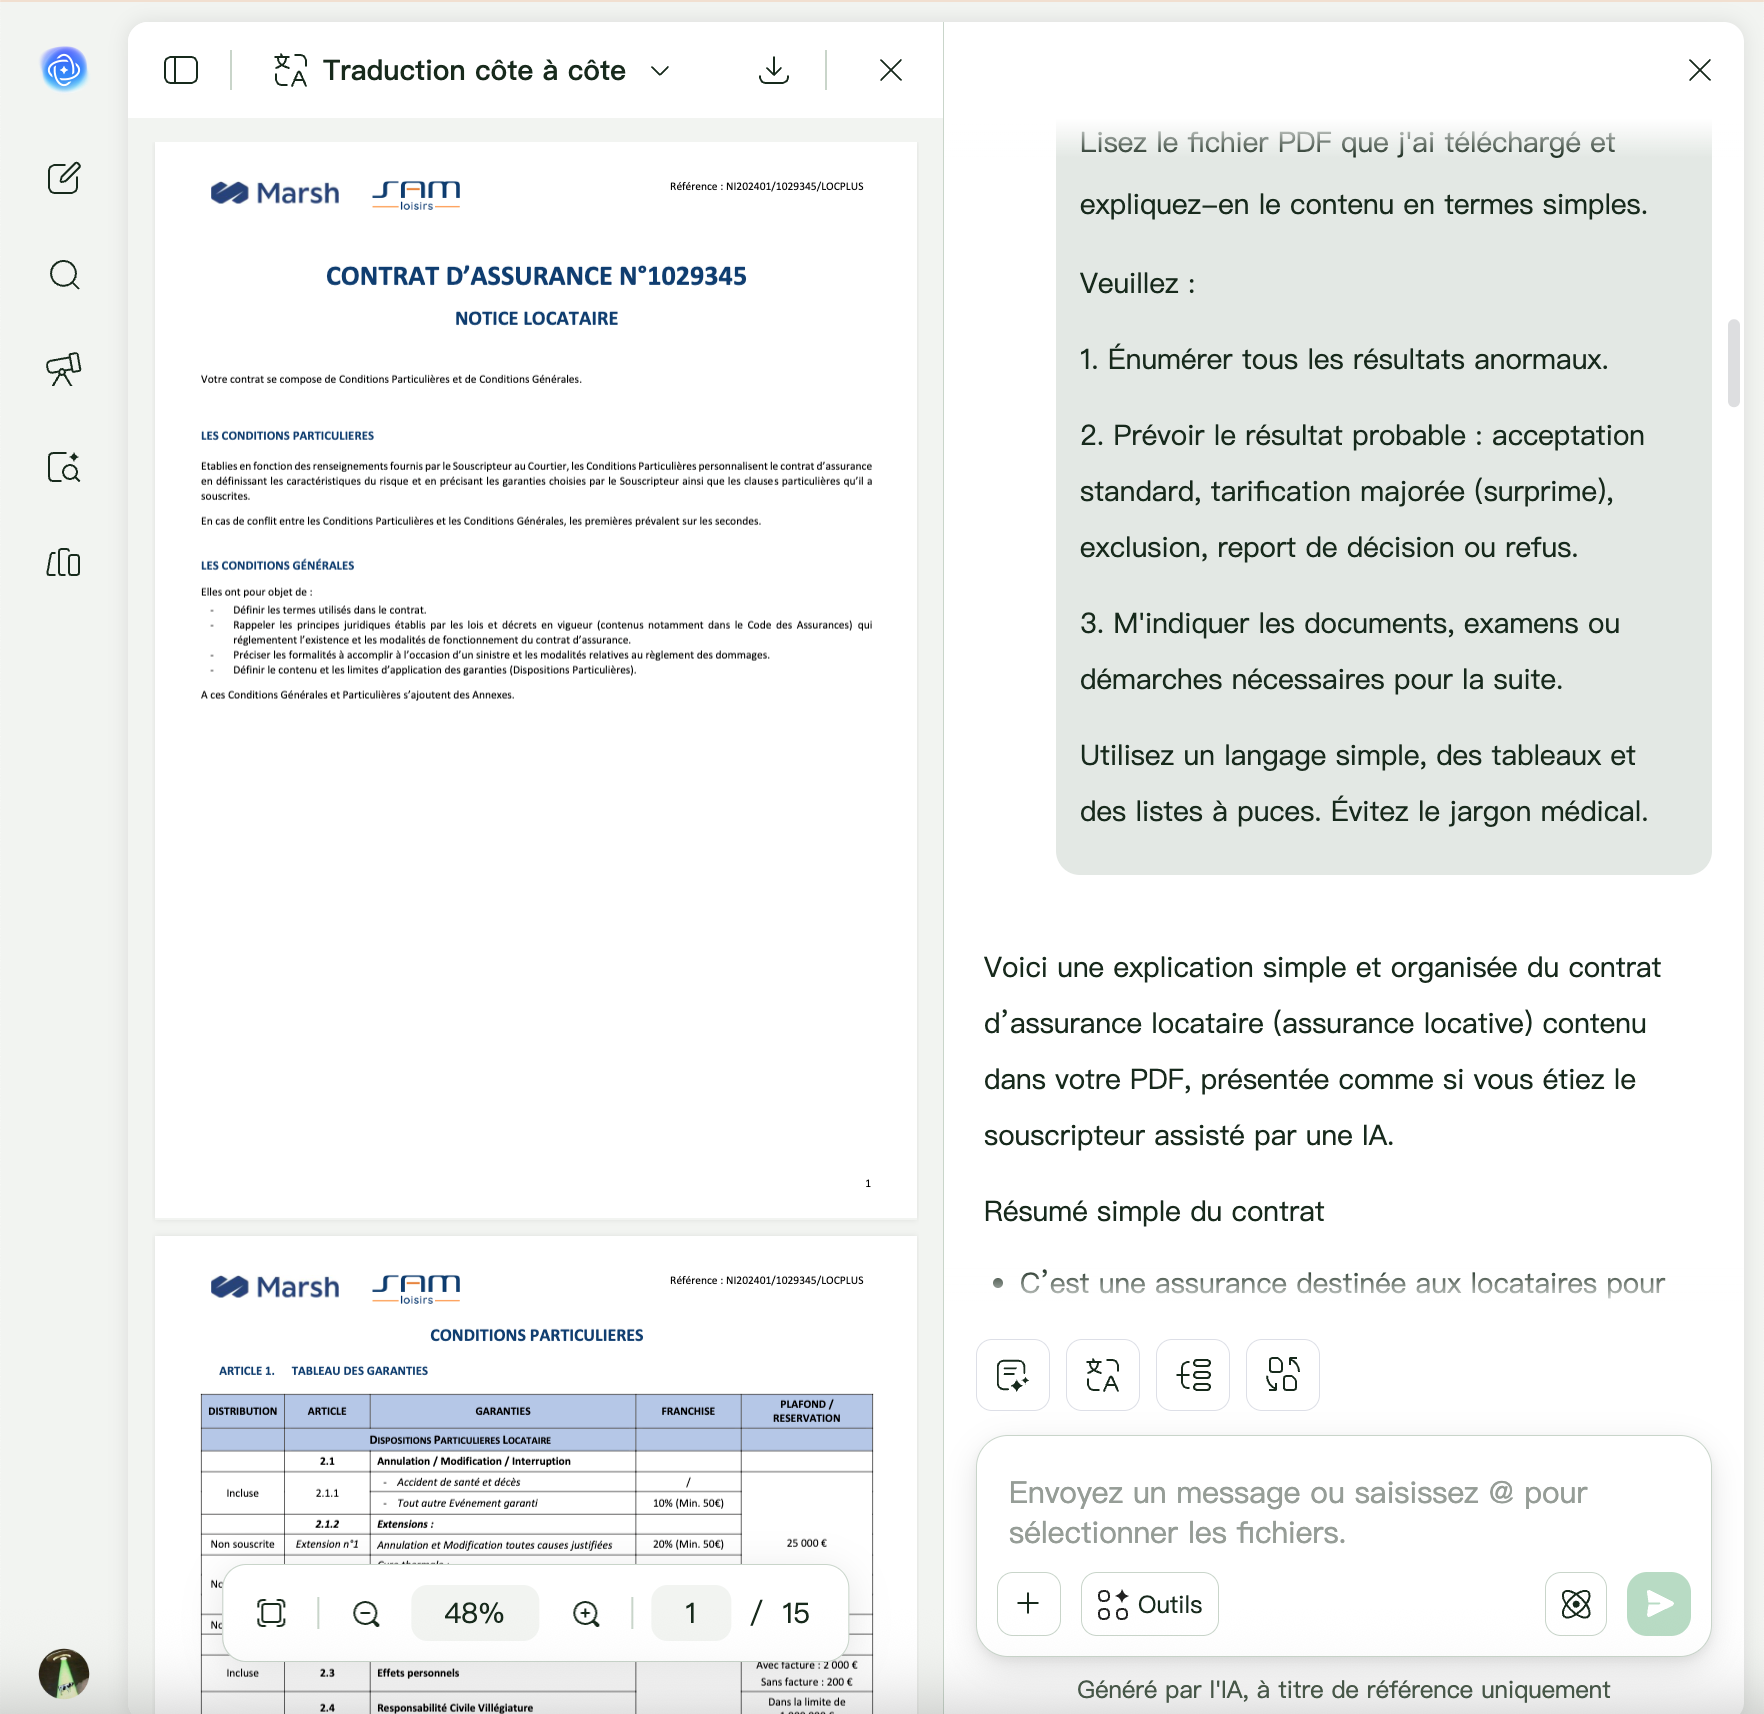Toggle the document sidebar panel
Screen dimensions: 1764x1714
point(181,70)
